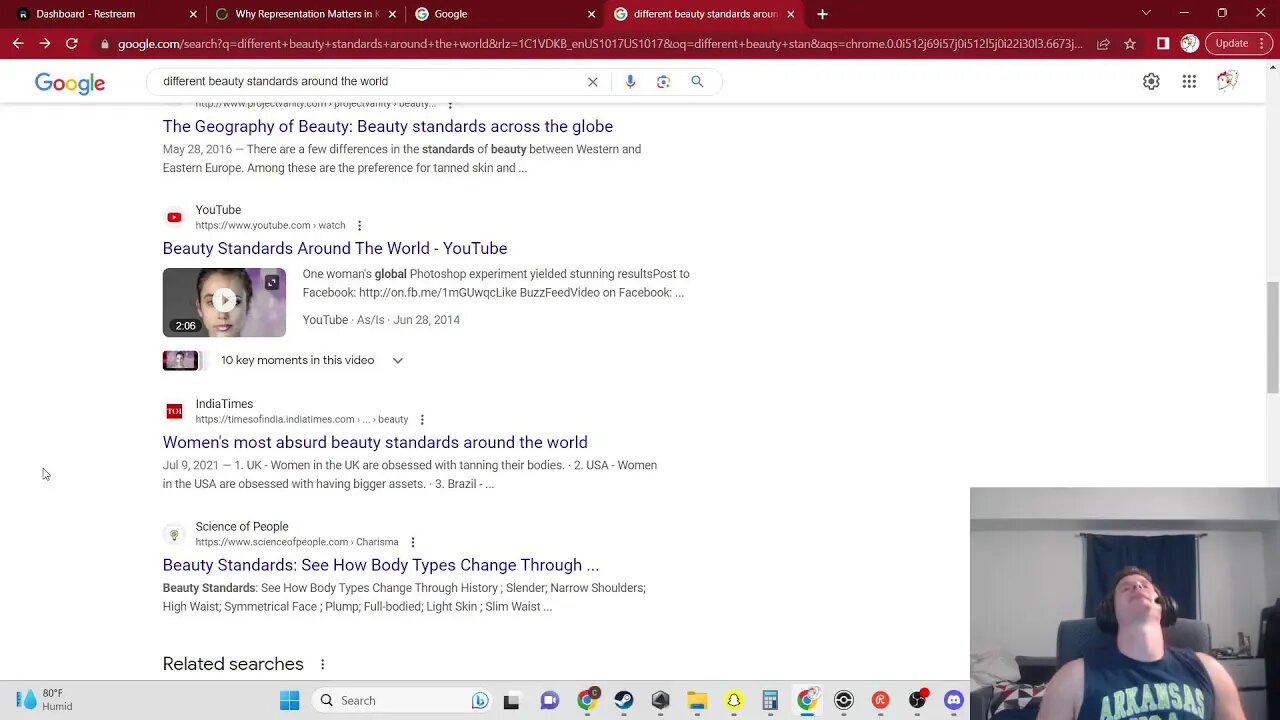Click the page vertical scrollbar thumb
Viewport: 1280px width, 720px height.
pos(1272,338)
